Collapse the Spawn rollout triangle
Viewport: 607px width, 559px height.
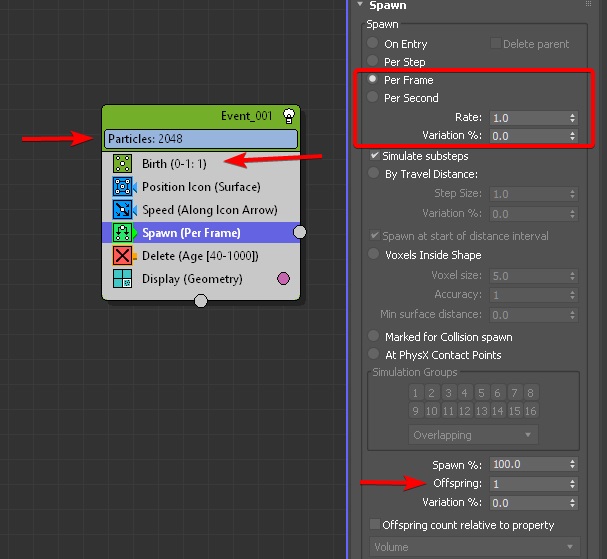(x=360, y=4)
